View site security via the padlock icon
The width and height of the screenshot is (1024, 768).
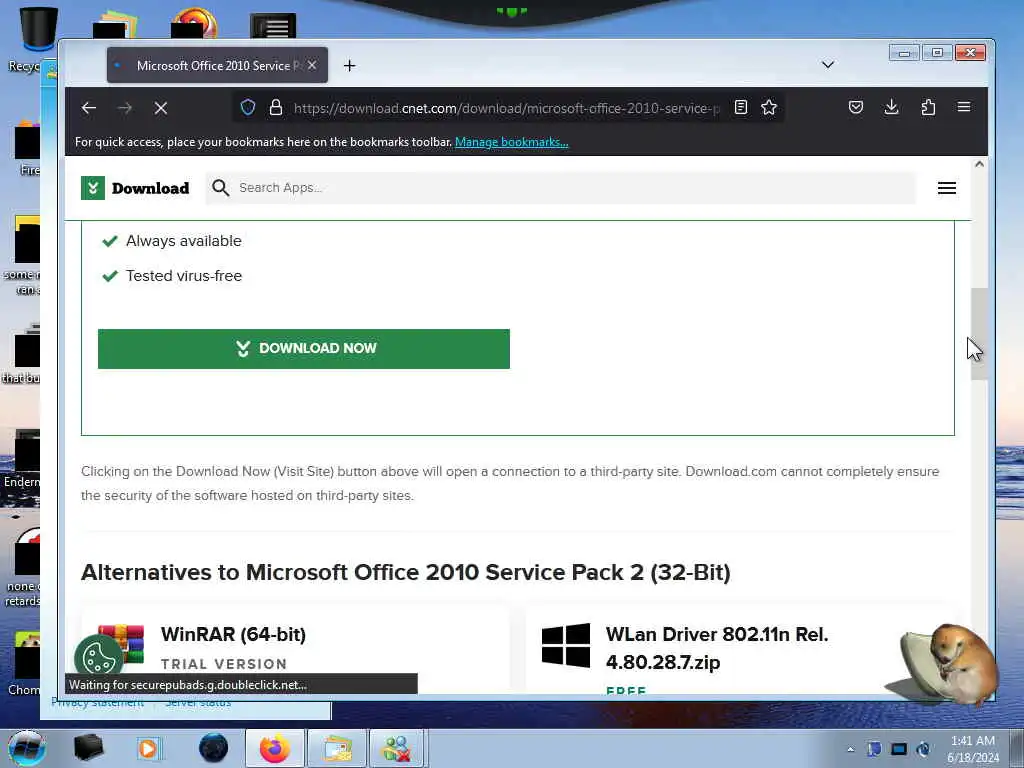click(x=276, y=107)
